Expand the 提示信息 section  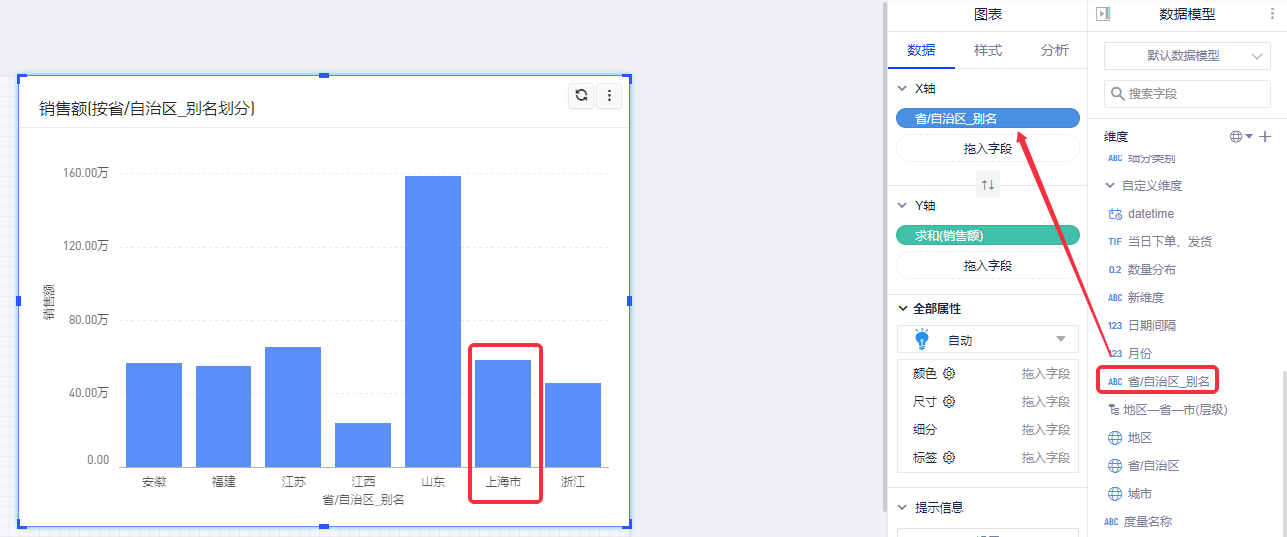coord(902,508)
